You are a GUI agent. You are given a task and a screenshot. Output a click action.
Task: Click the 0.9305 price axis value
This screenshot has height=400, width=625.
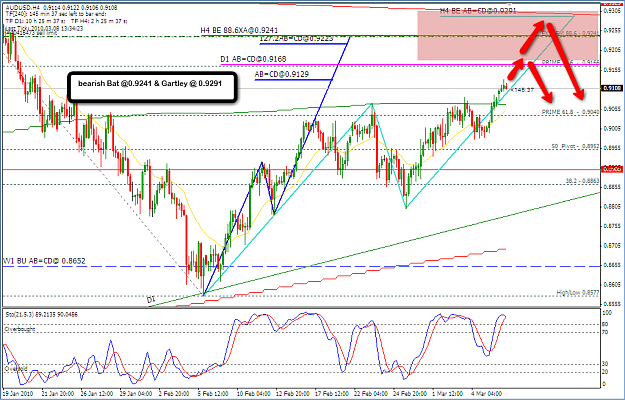coord(613,11)
